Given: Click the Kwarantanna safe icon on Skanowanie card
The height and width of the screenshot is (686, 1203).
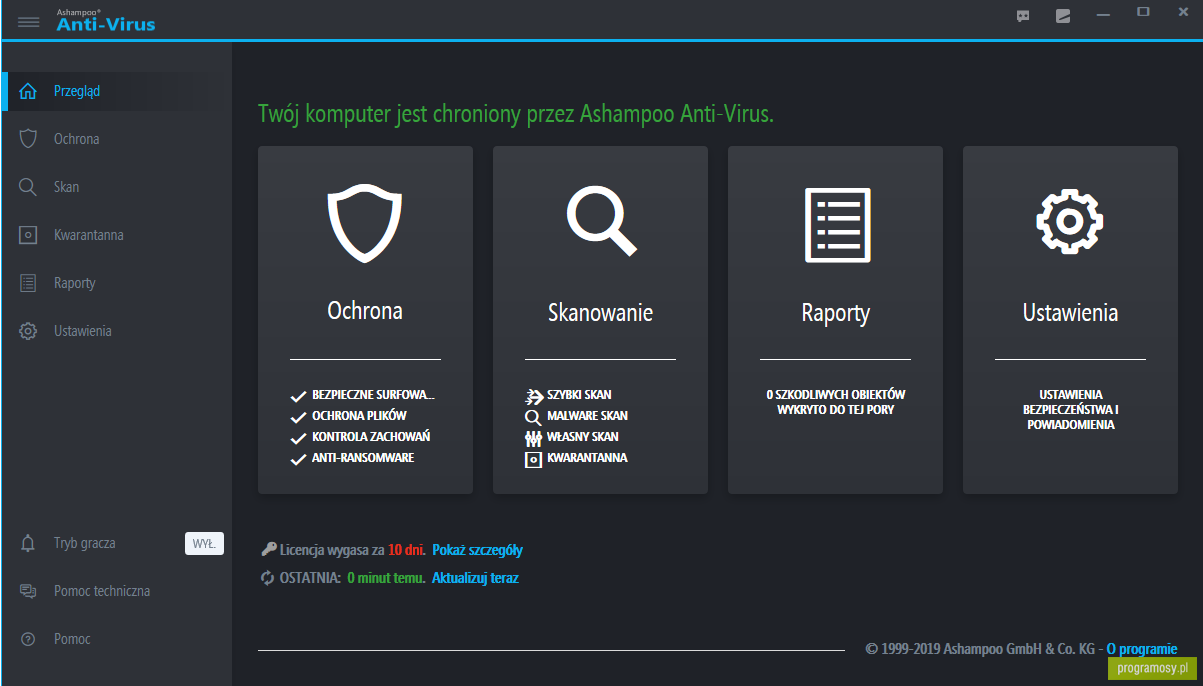Looking at the screenshot, I should click(533, 459).
